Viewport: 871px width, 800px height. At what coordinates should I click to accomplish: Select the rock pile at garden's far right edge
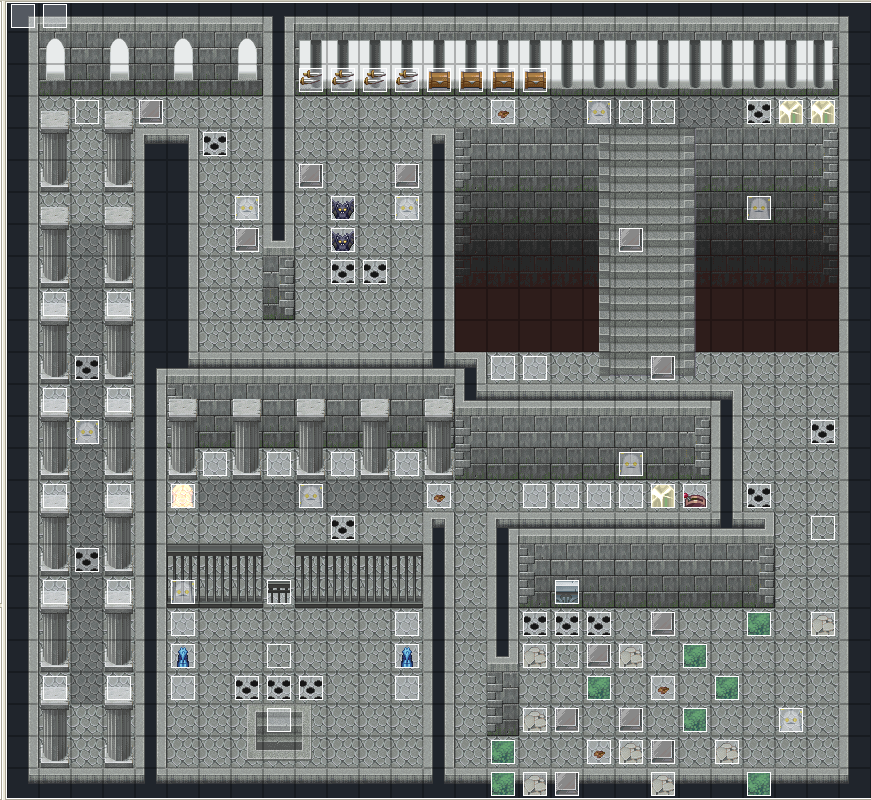tap(823, 624)
